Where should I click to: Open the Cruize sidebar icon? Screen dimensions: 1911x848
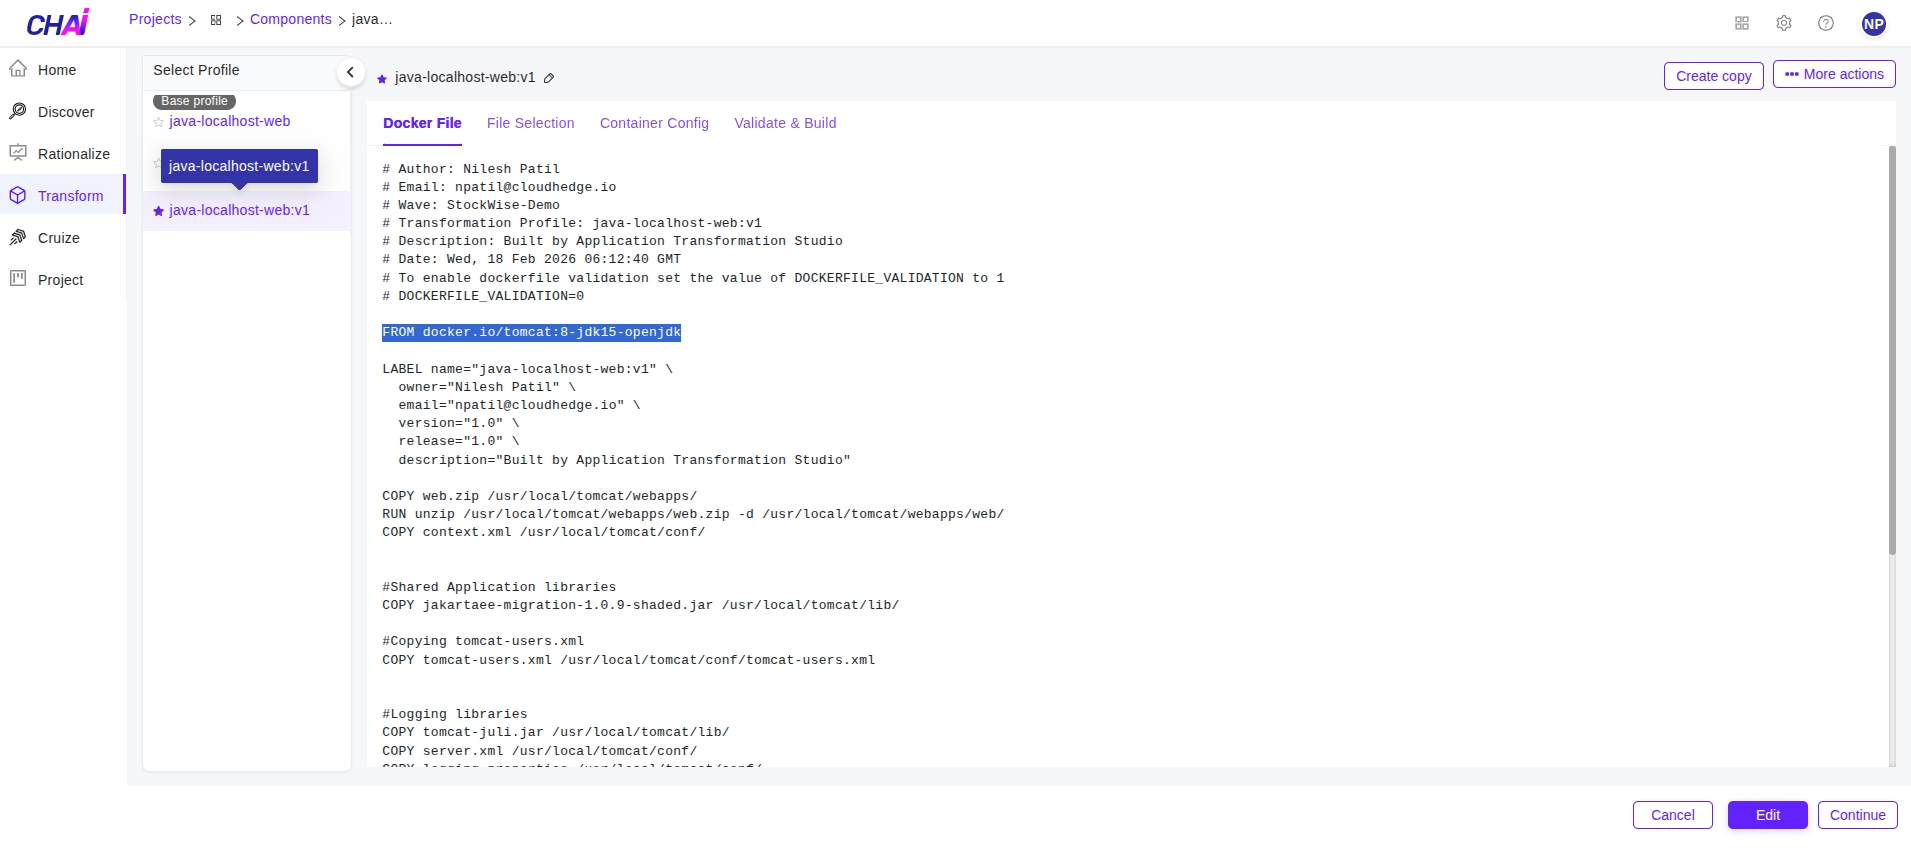click(x=18, y=237)
